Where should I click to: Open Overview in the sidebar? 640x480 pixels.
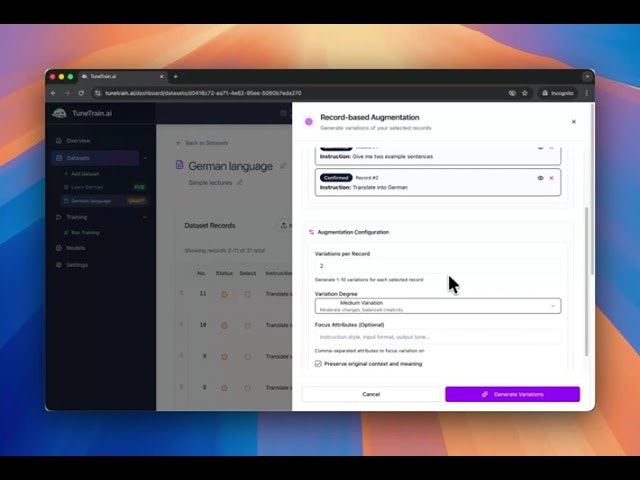pos(78,141)
